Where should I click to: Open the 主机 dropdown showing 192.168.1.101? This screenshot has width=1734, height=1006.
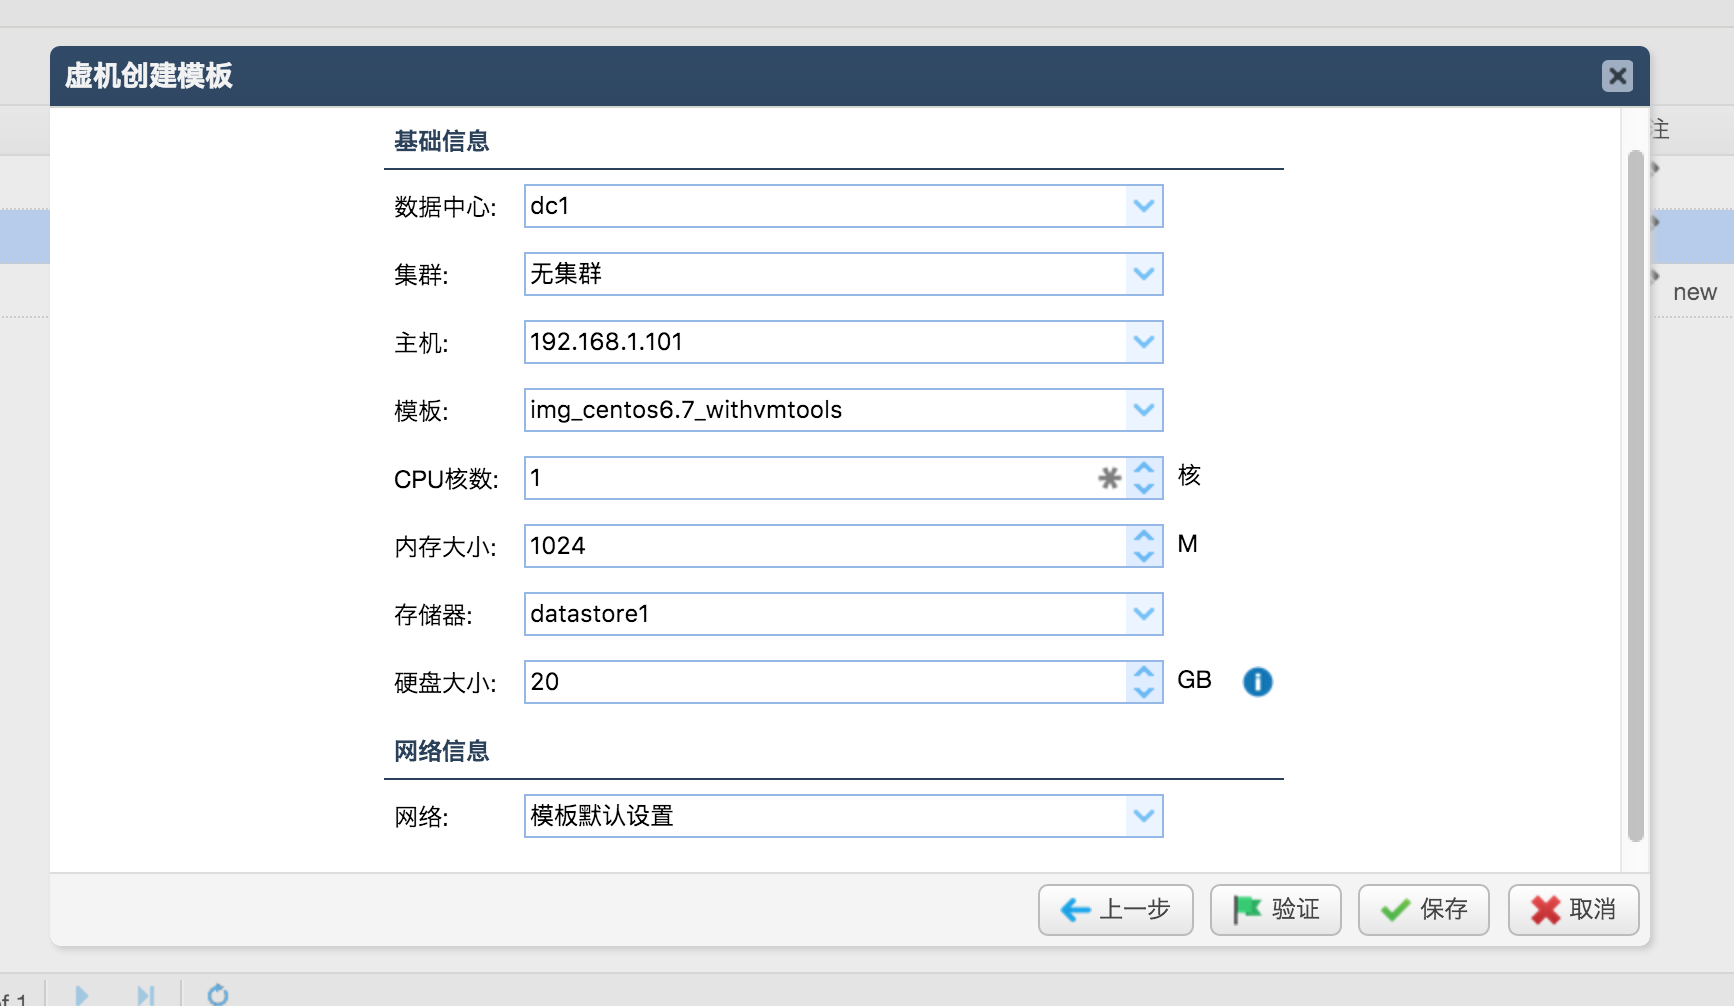1143,341
